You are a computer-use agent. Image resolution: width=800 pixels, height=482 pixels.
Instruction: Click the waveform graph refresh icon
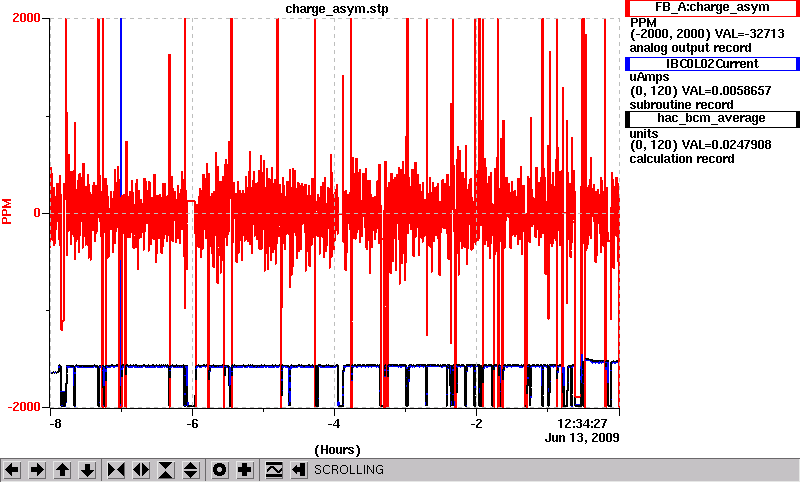274,470
